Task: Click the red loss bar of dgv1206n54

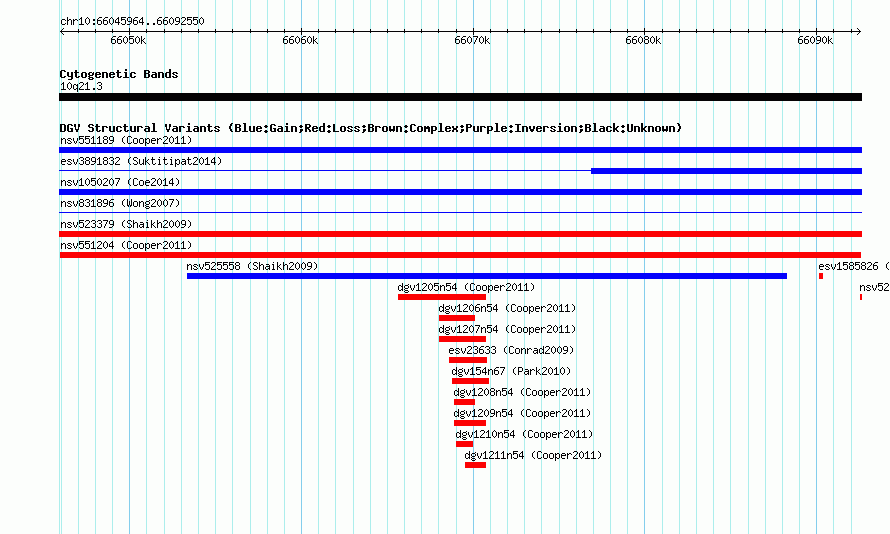Action: (x=457, y=318)
